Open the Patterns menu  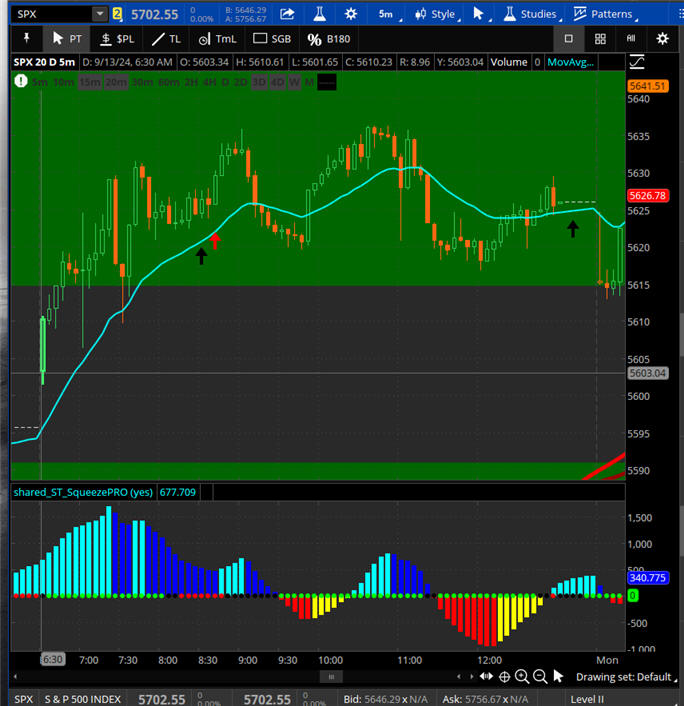(603, 14)
